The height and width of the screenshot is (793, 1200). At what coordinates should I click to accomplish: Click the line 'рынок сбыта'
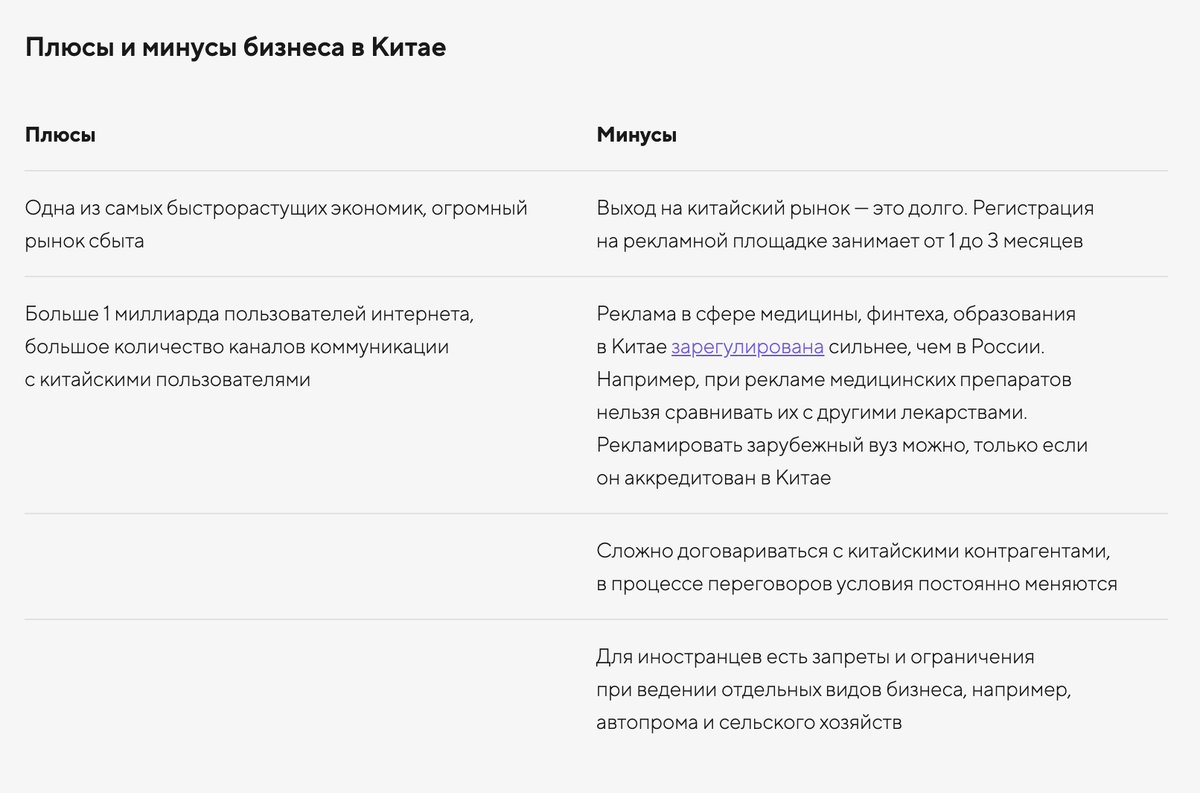[84, 241]
